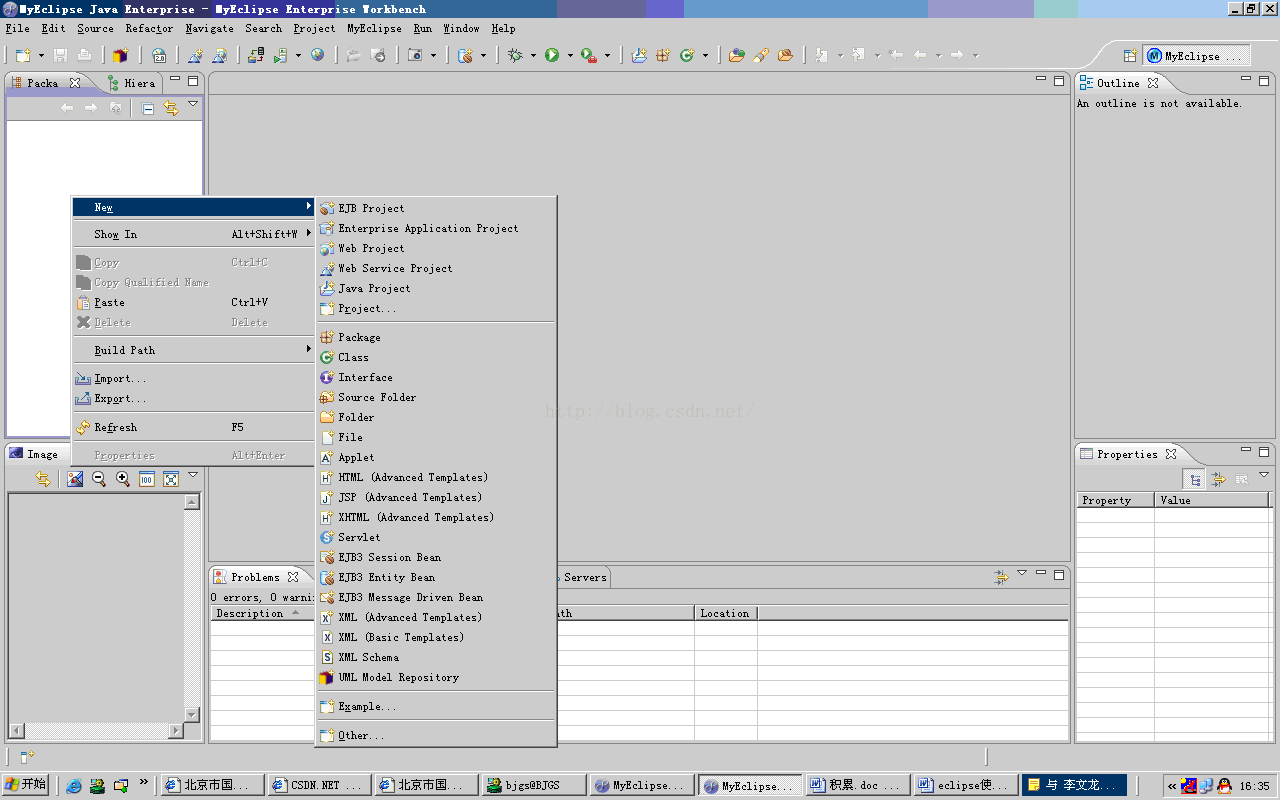The width and height of the screenshot is (1280, 800).
Task: Toggle Show Categories in Properties view
Action: tap(1194, 480)
